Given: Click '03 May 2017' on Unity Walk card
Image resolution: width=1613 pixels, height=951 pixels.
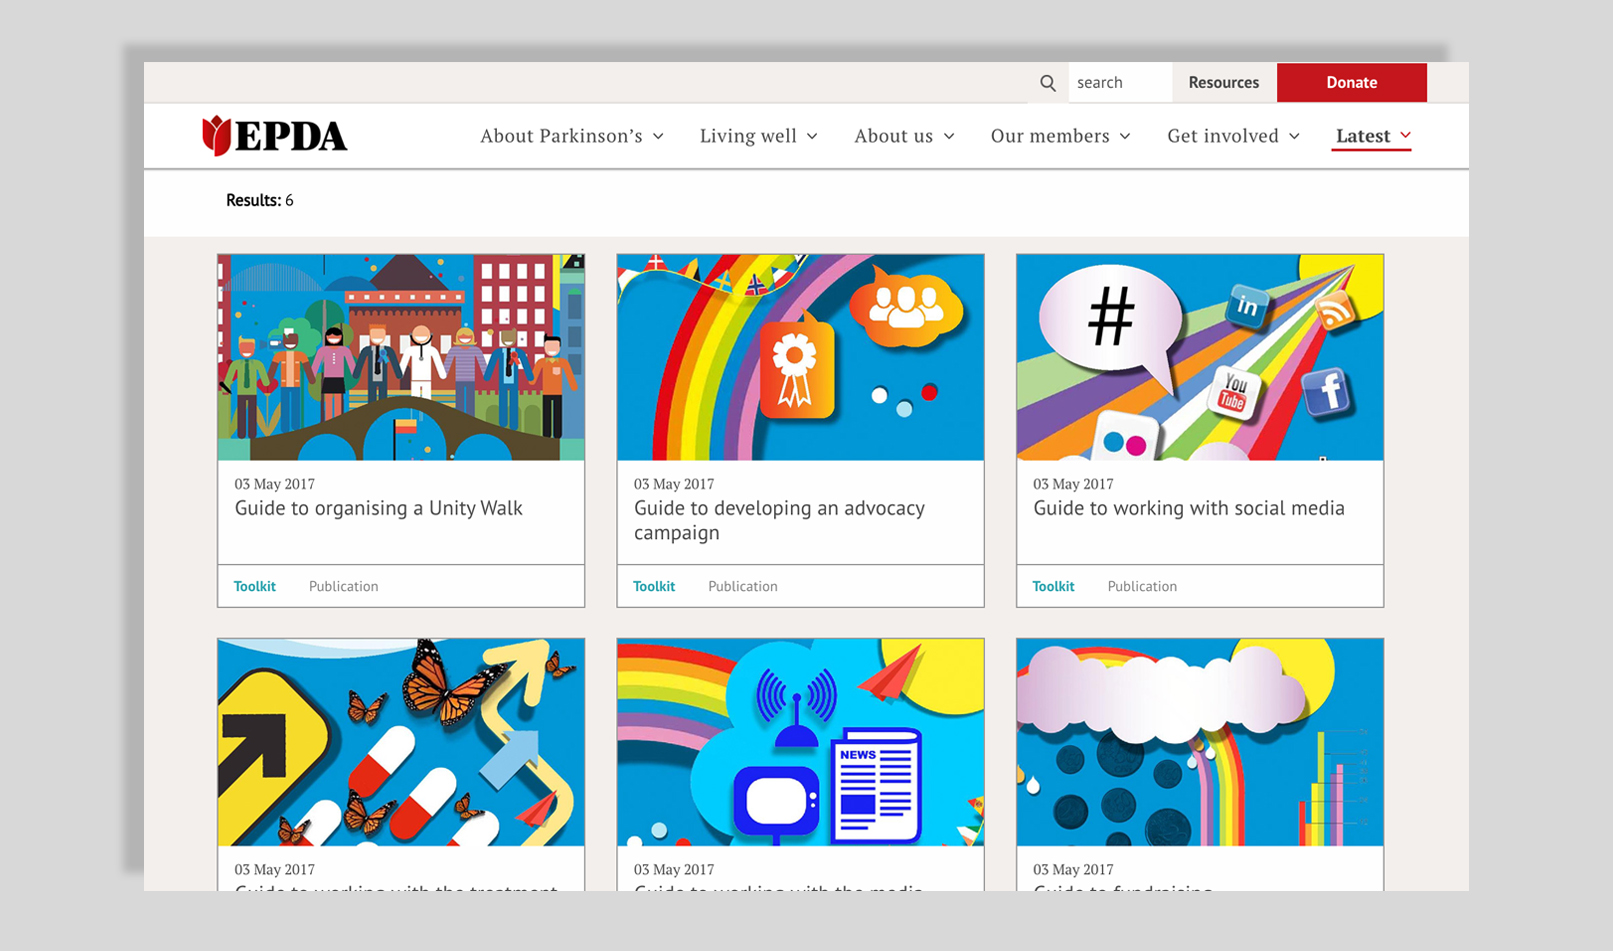Looking at the screenshot, I should [274, 484].
